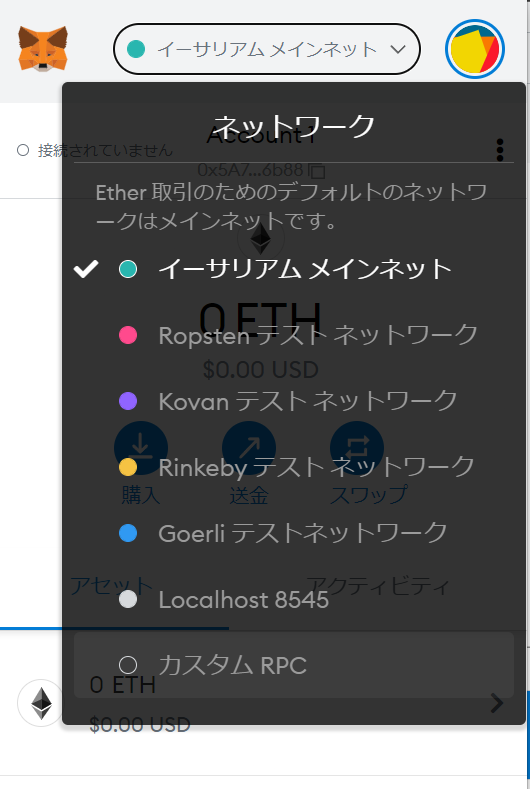Open the account avatar menu
The height and width of the screenshot is (789, 530).
[475, 49]
